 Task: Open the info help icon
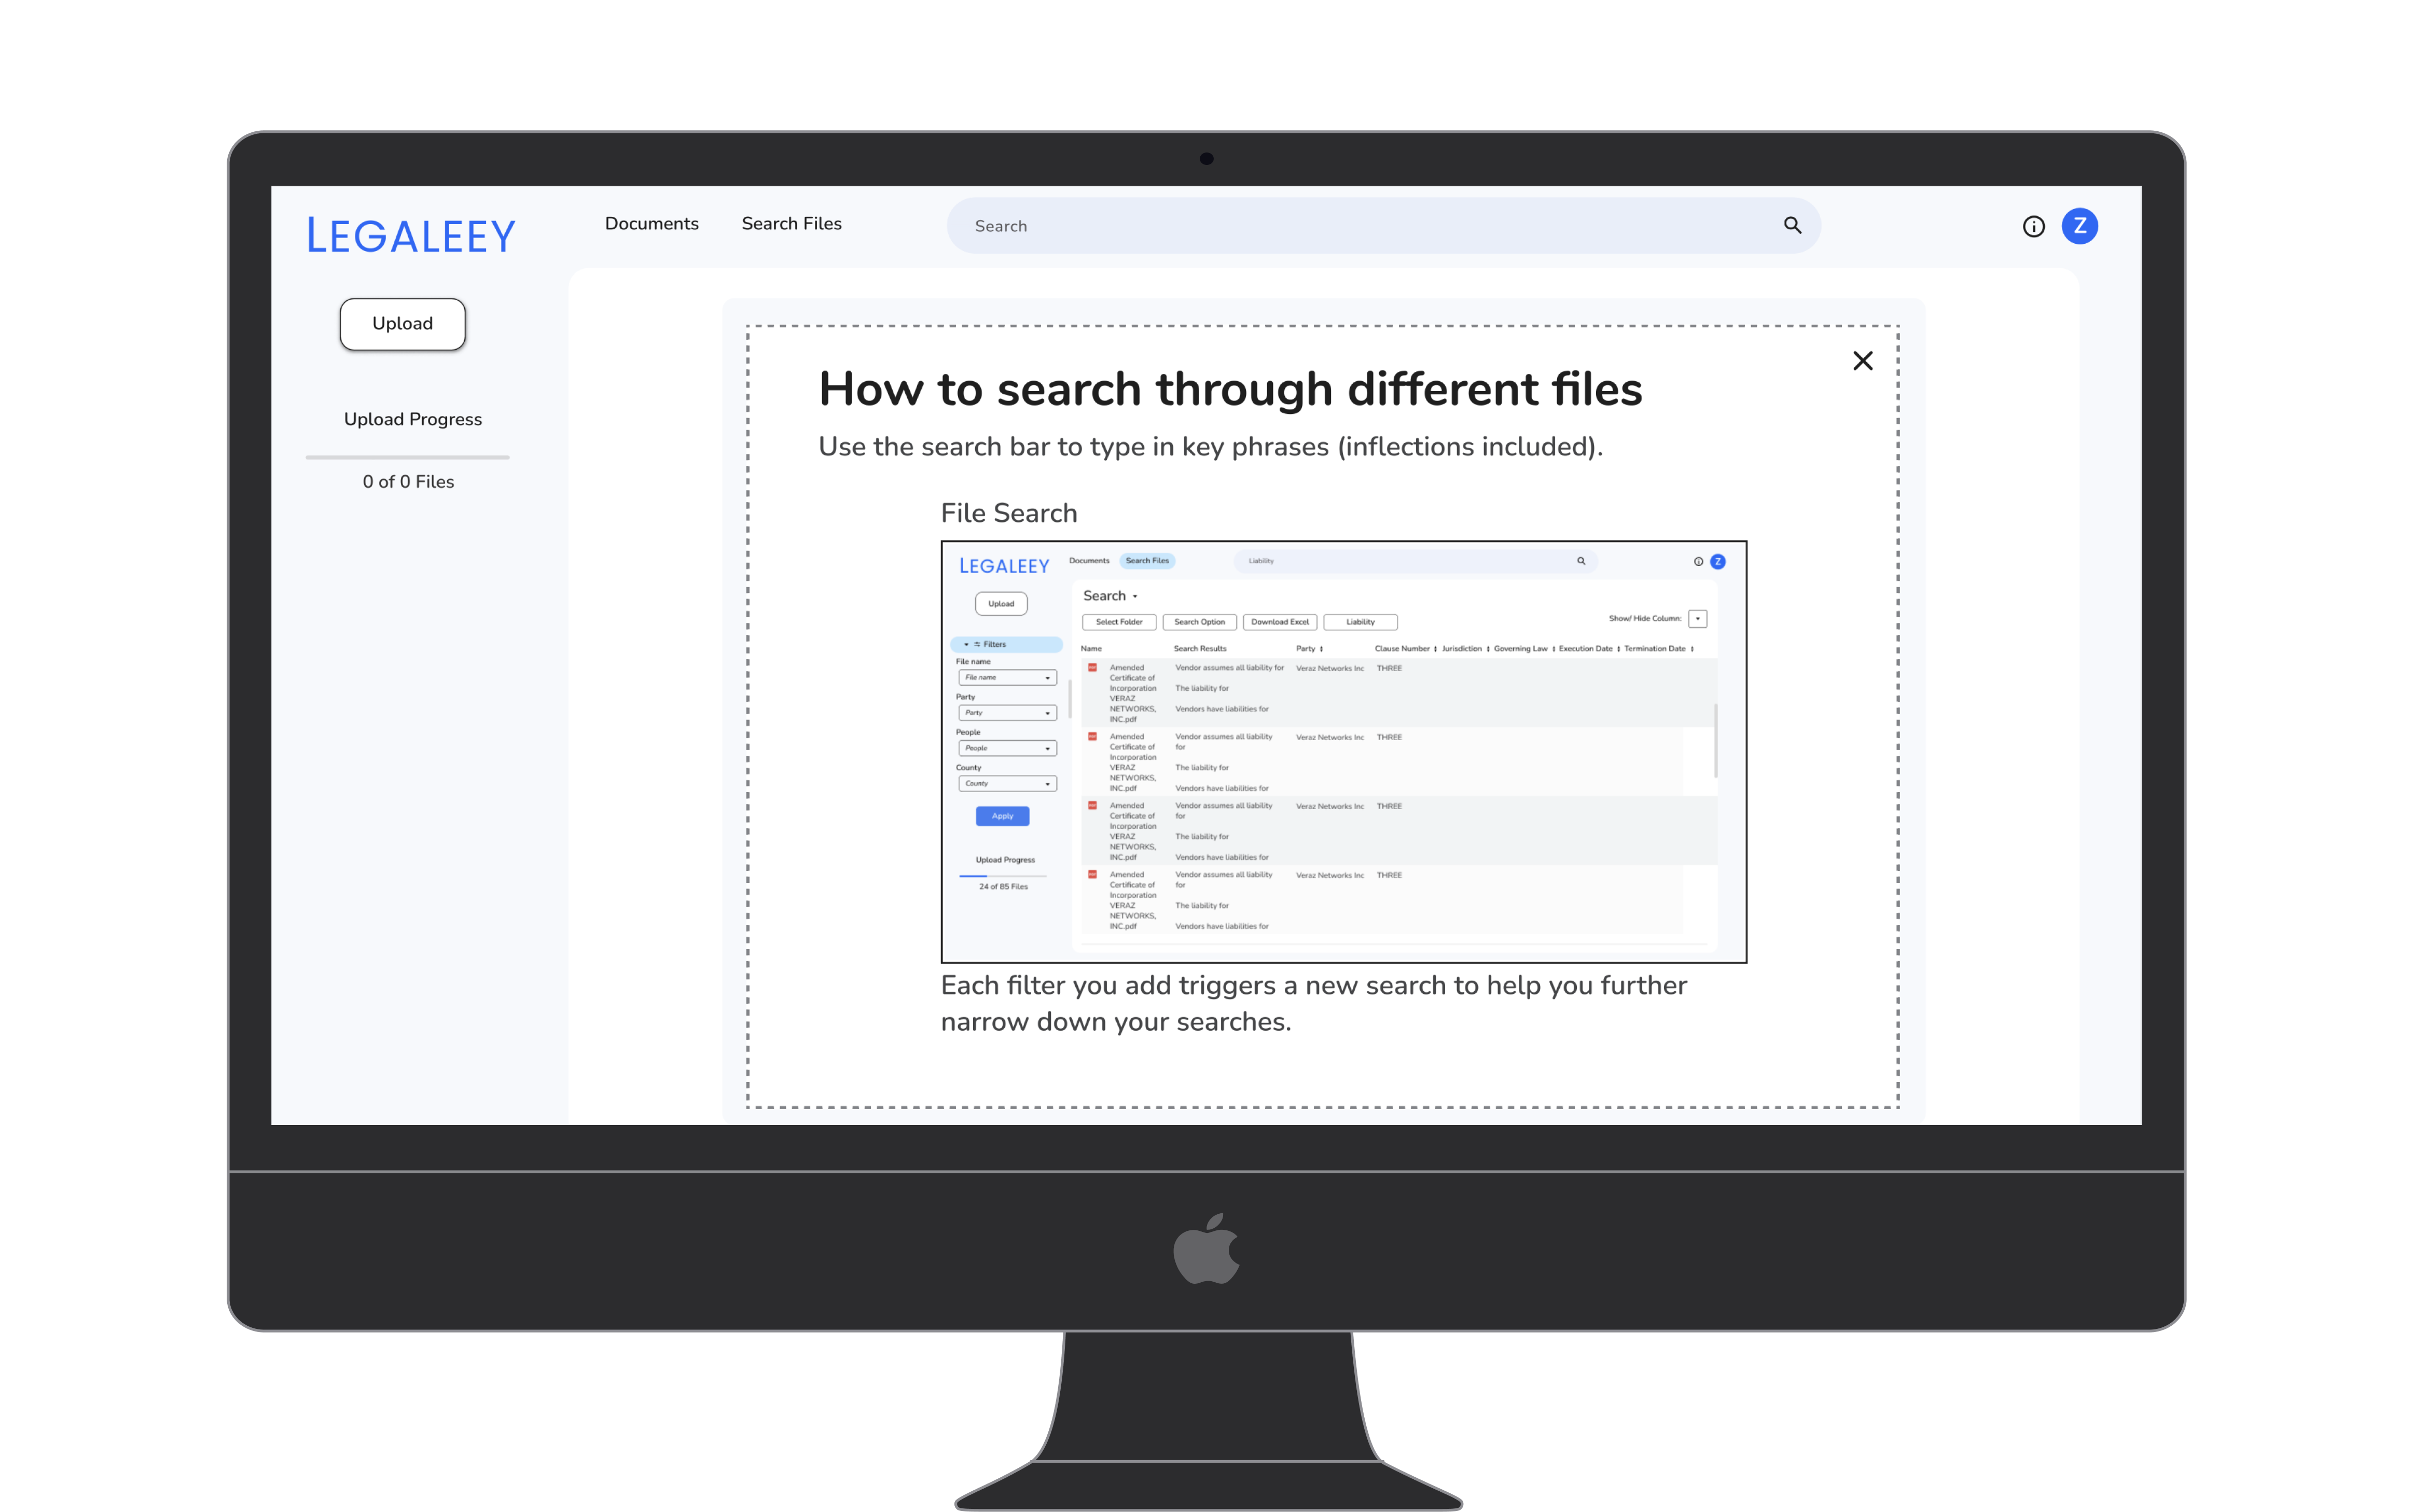point(2033,227)
